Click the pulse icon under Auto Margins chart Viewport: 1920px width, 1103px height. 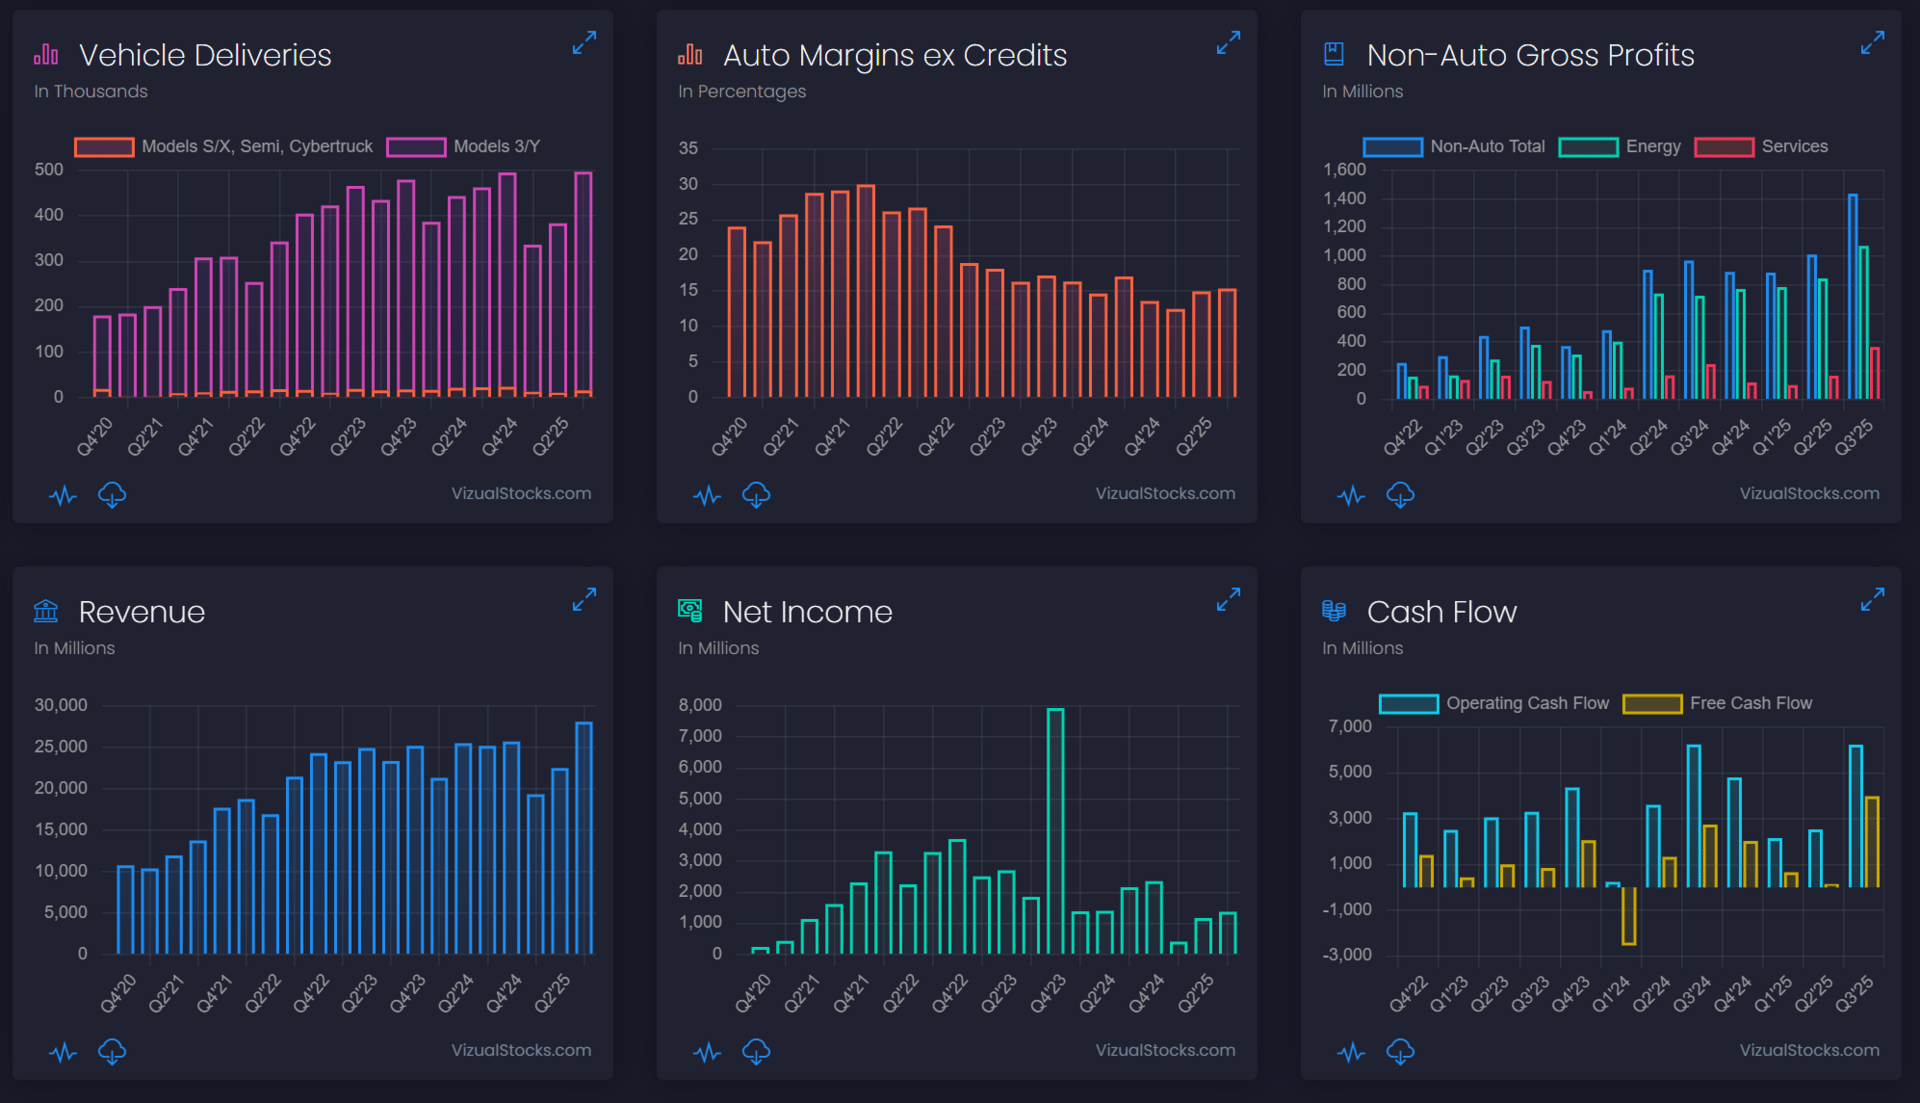pos(707,494)
